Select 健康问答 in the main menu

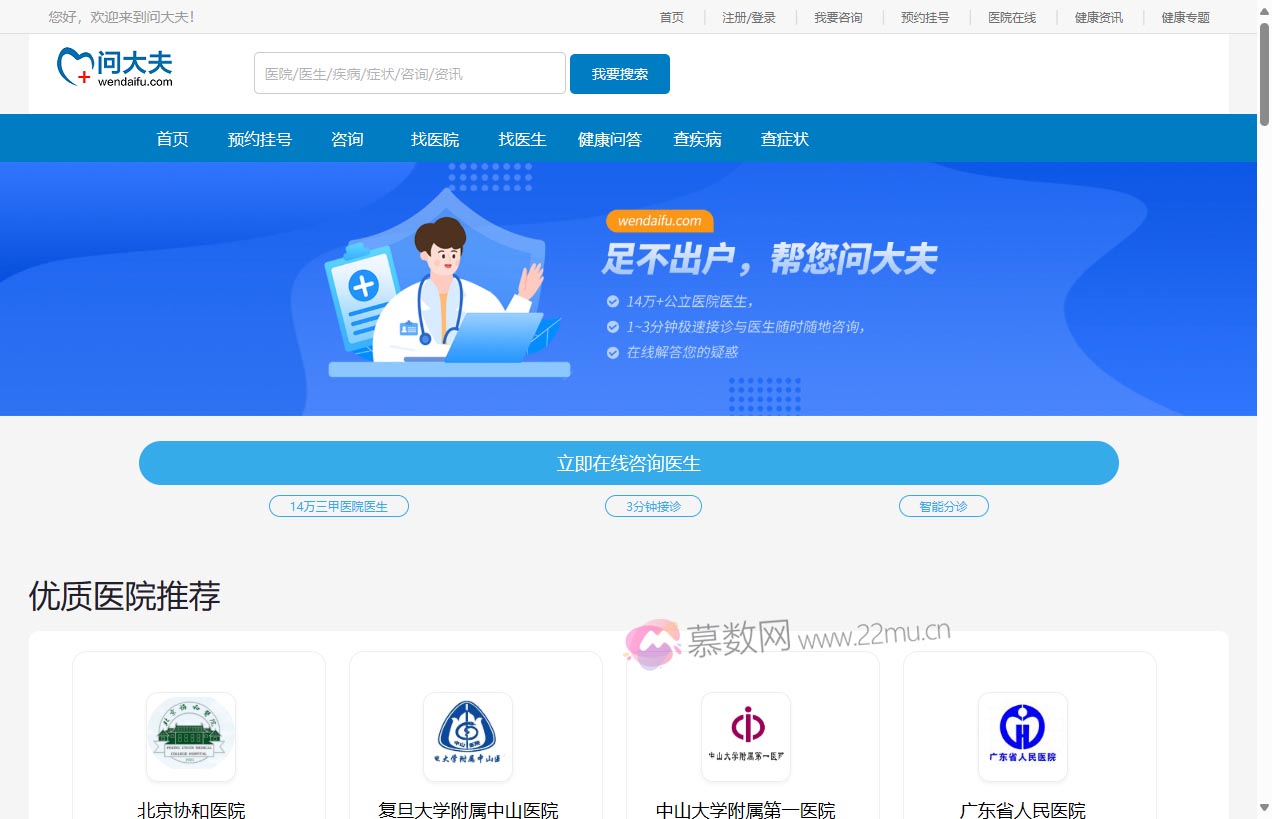tap(610, 139)
